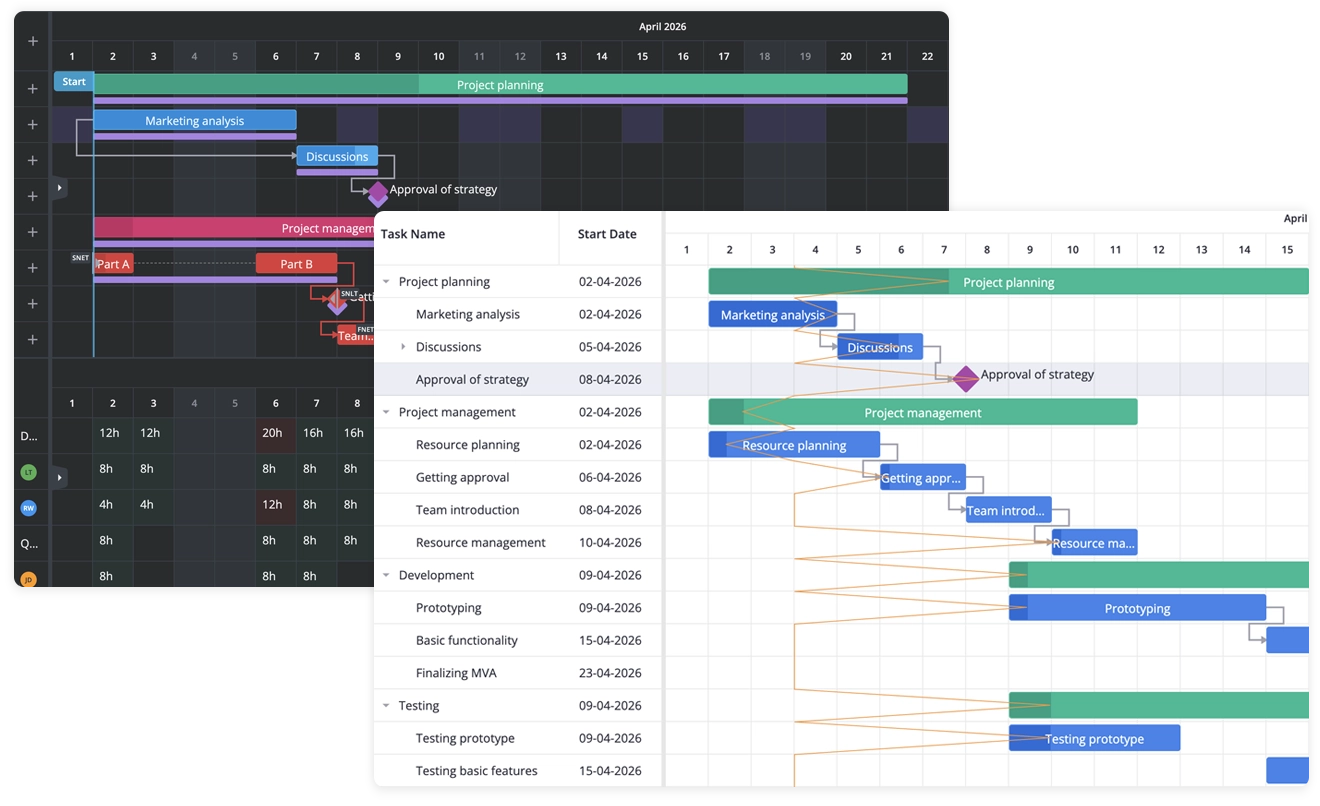Click the plus icon in the dark Marketing analysis row
1320x806 pixels.
coord(32,125)
